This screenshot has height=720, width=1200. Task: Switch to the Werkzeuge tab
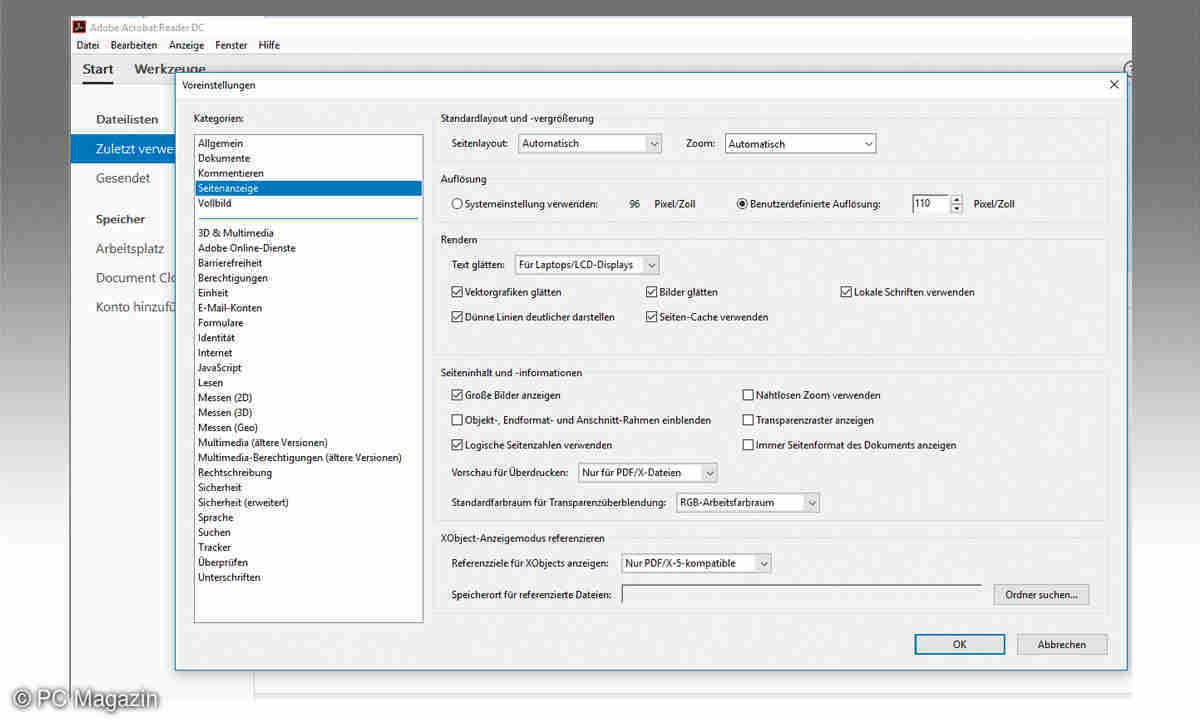pos(170,69)
